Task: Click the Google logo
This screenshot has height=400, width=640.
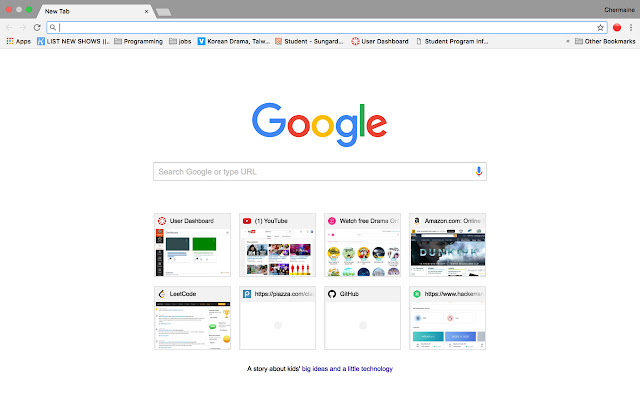Action: pos(320,124)
